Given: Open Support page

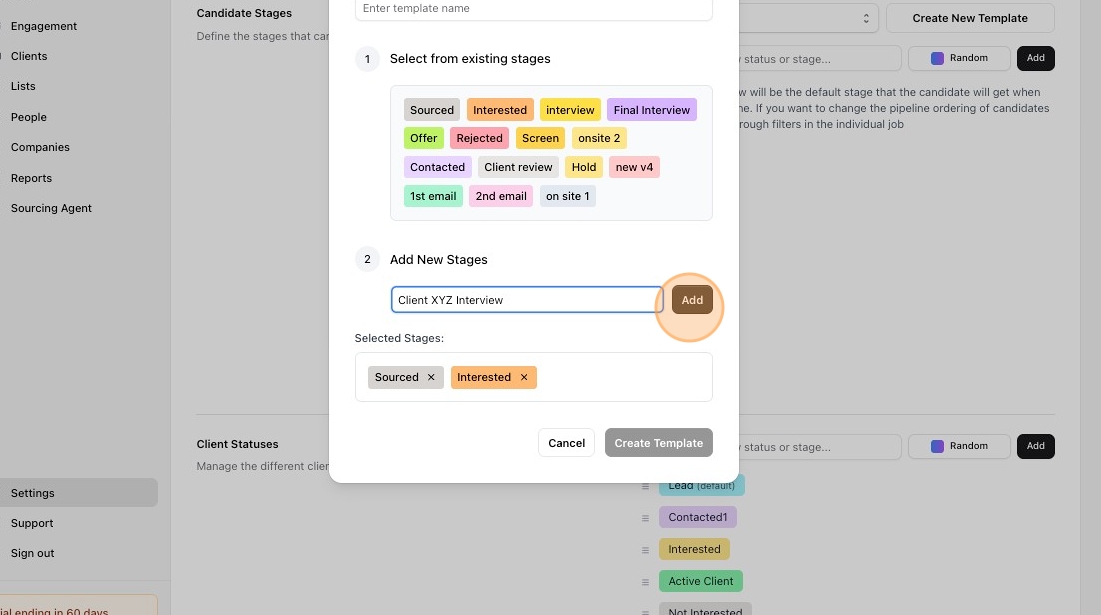Looking at the screenshot, I should click(32, 523).
